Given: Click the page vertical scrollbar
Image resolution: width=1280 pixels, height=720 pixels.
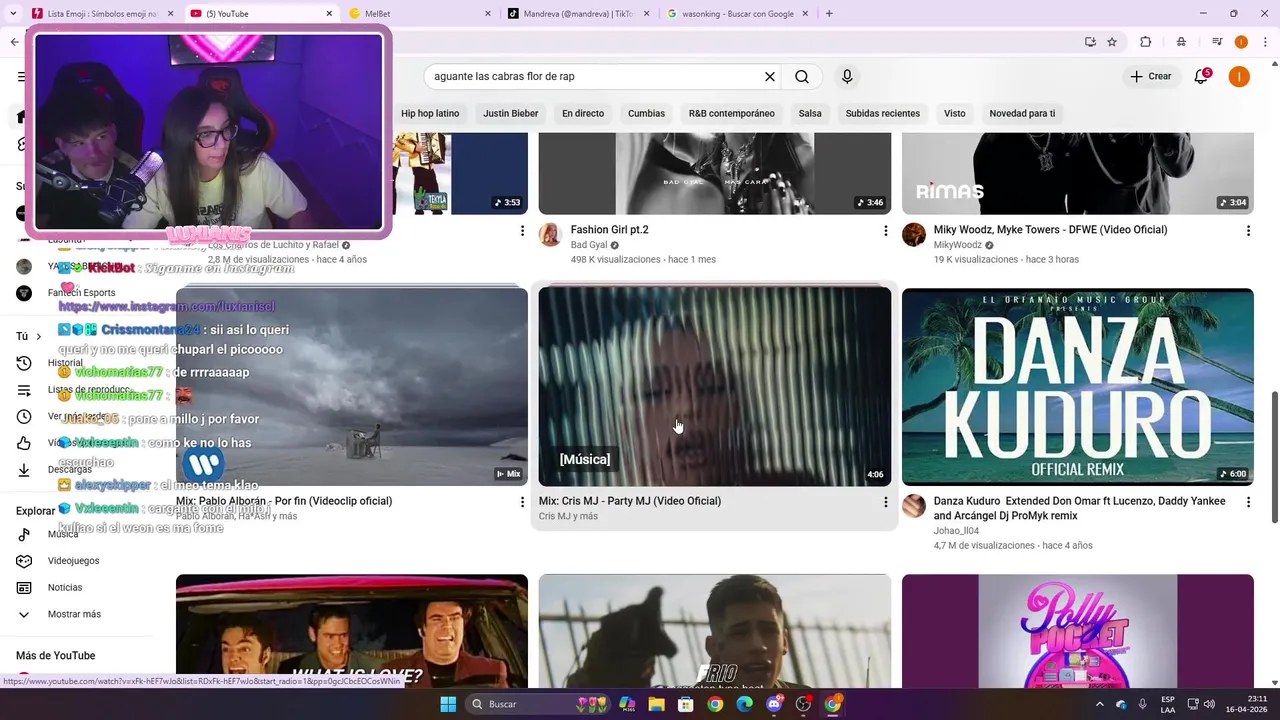Looking at the screenshot, I should (1274, 456).
